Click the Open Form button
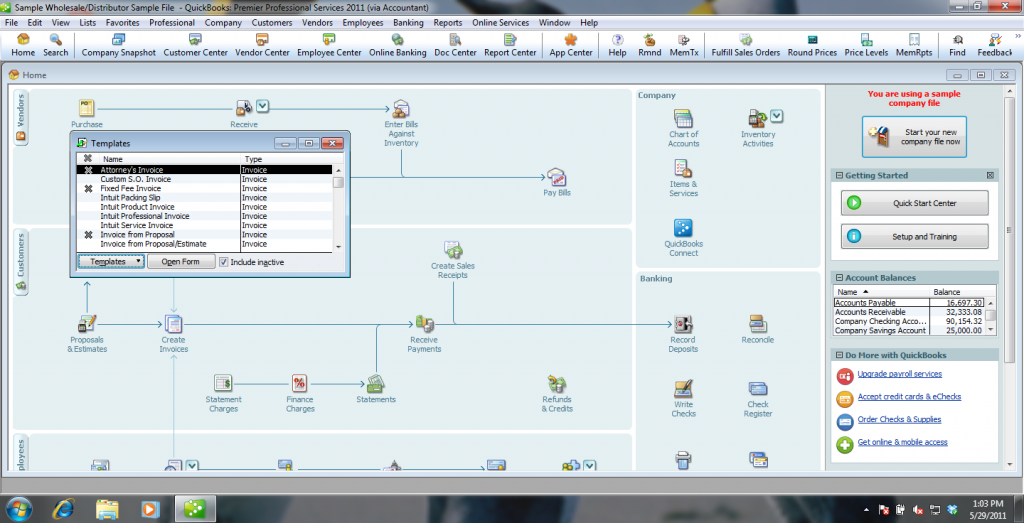Screen dimensions: 1024x523 pyautogui.click(x=181, y=261)
